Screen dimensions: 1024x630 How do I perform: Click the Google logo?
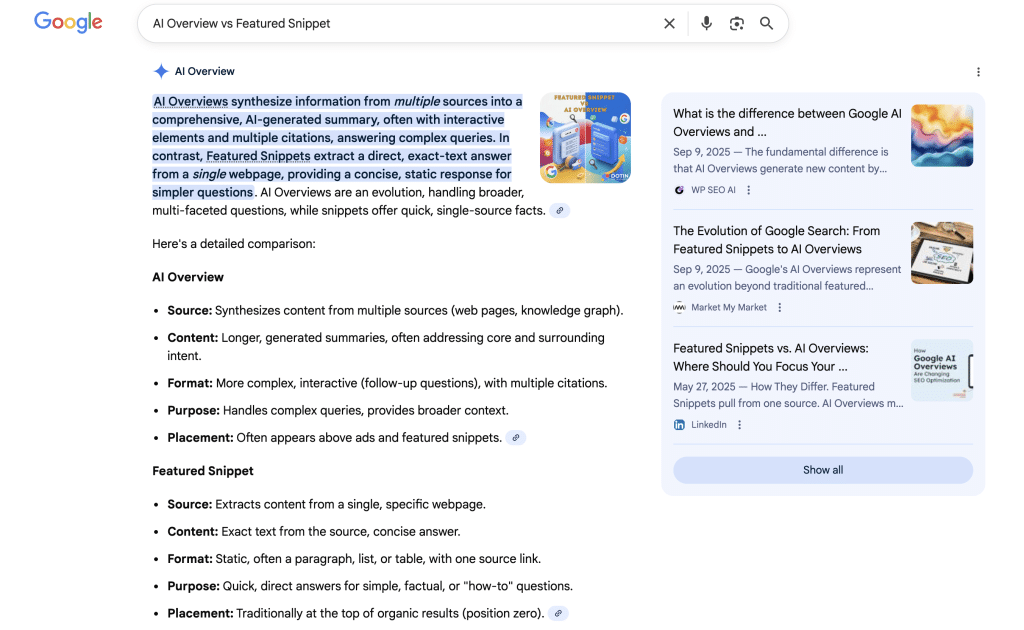point(68,22)
